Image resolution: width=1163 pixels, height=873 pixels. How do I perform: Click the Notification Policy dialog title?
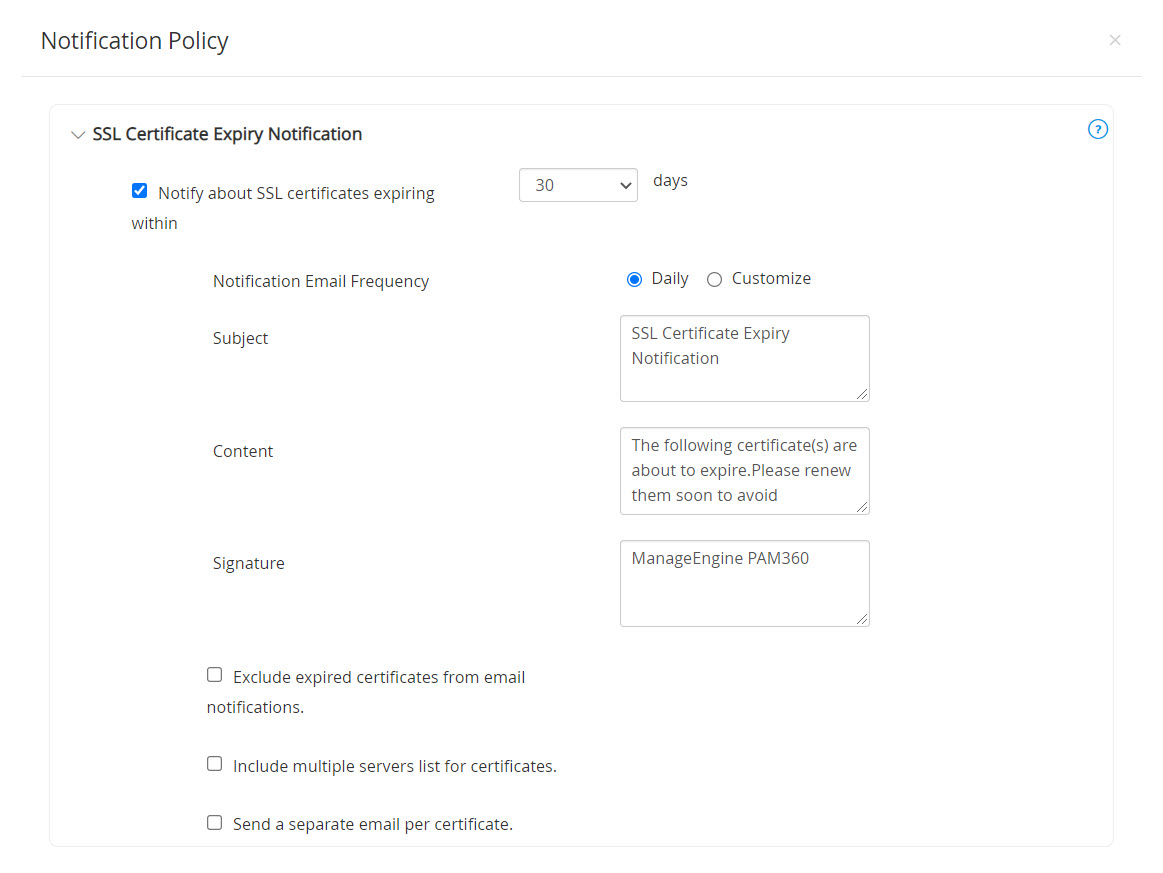(x=134, y=41)
